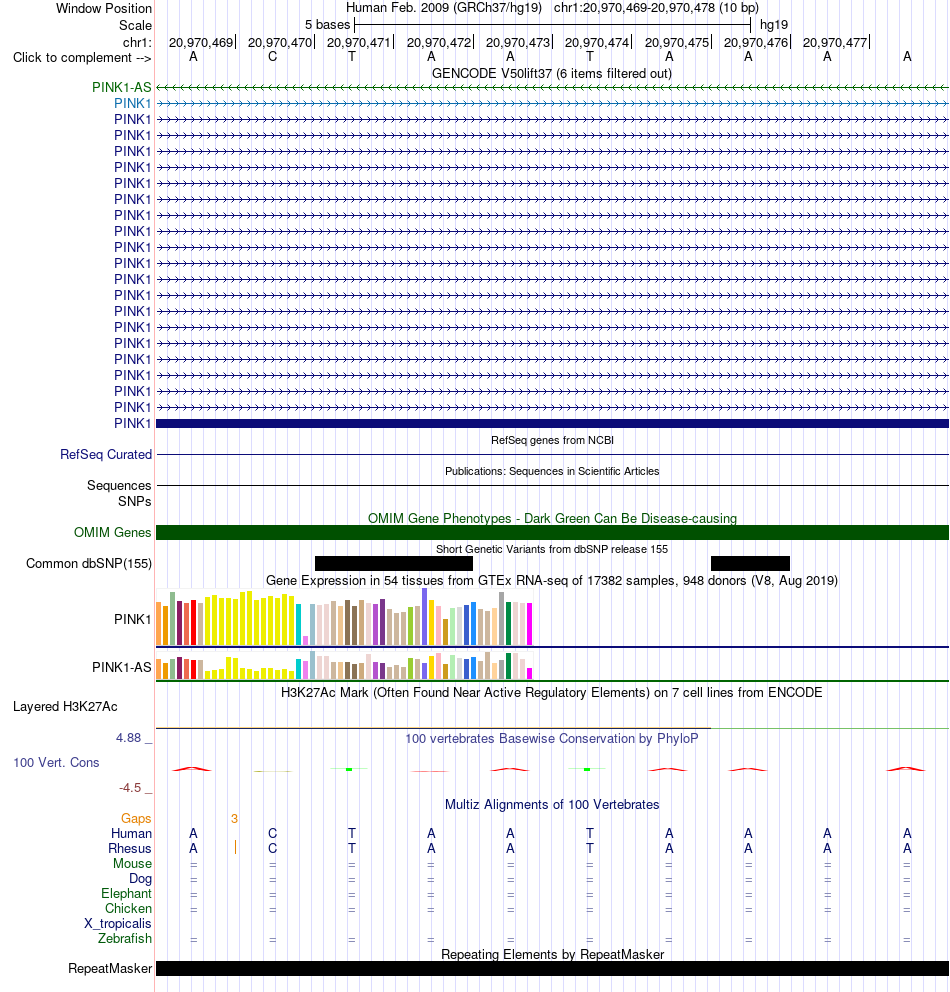The image size is (950, 992).
Task: Click the reference base C in the ruler row
Action: 273,56
